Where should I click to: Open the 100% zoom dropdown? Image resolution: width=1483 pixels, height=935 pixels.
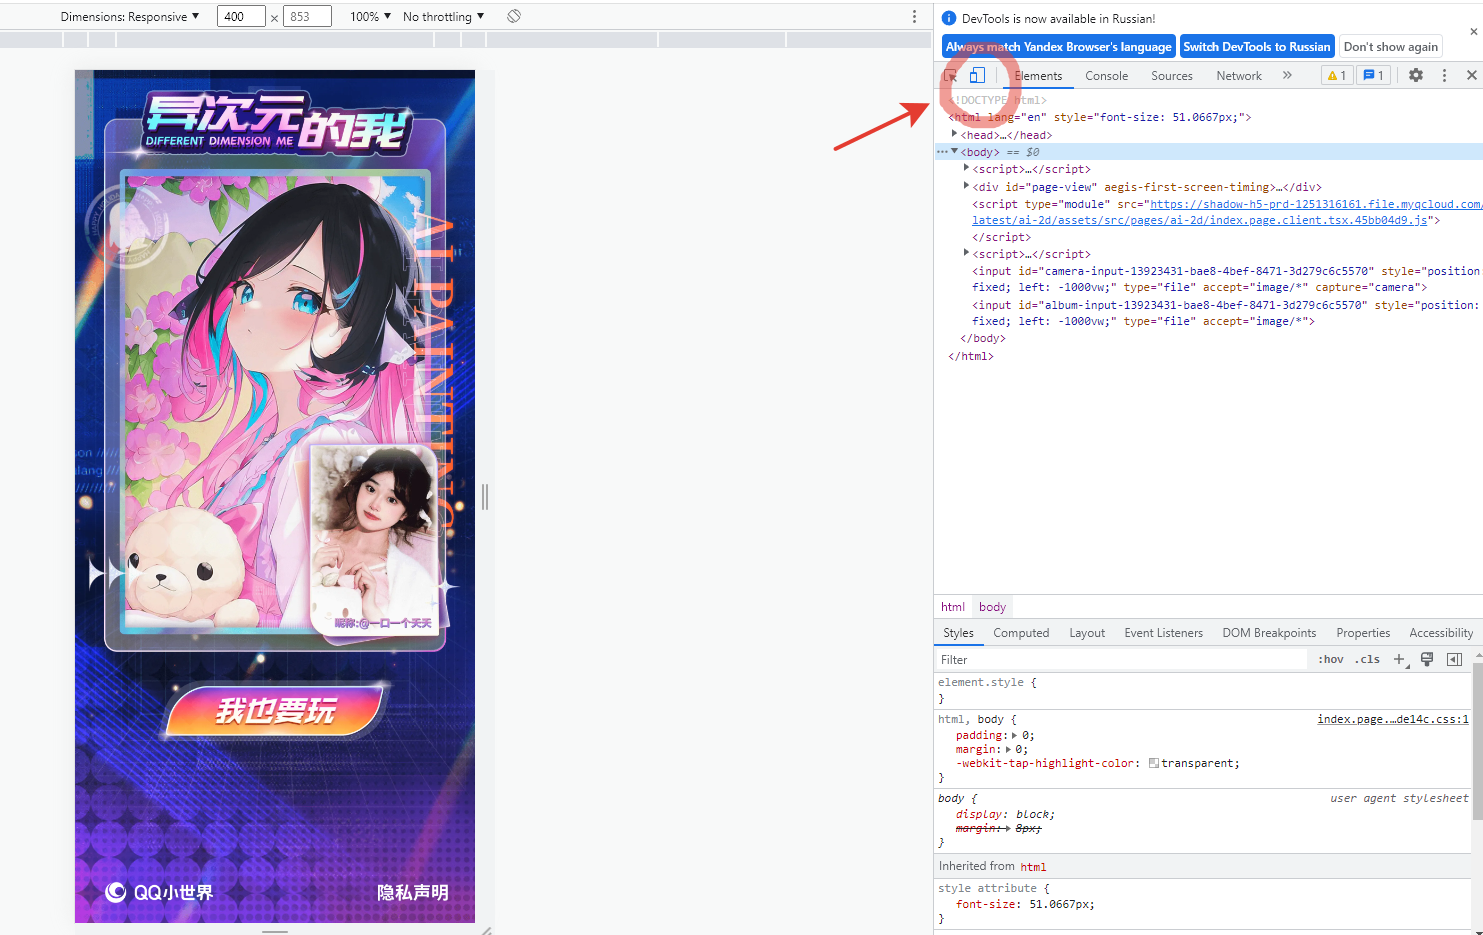370,16
